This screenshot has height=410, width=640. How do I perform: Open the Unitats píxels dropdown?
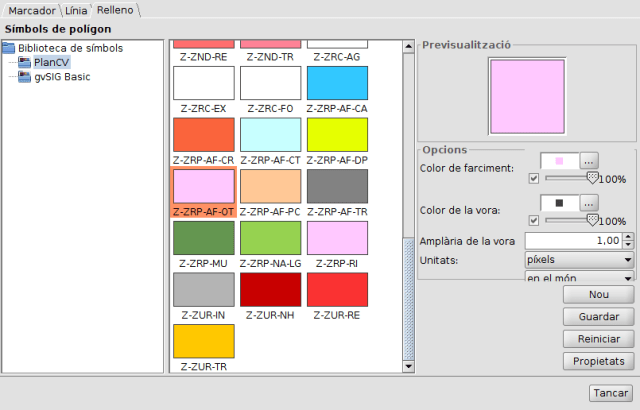point(580,259)
